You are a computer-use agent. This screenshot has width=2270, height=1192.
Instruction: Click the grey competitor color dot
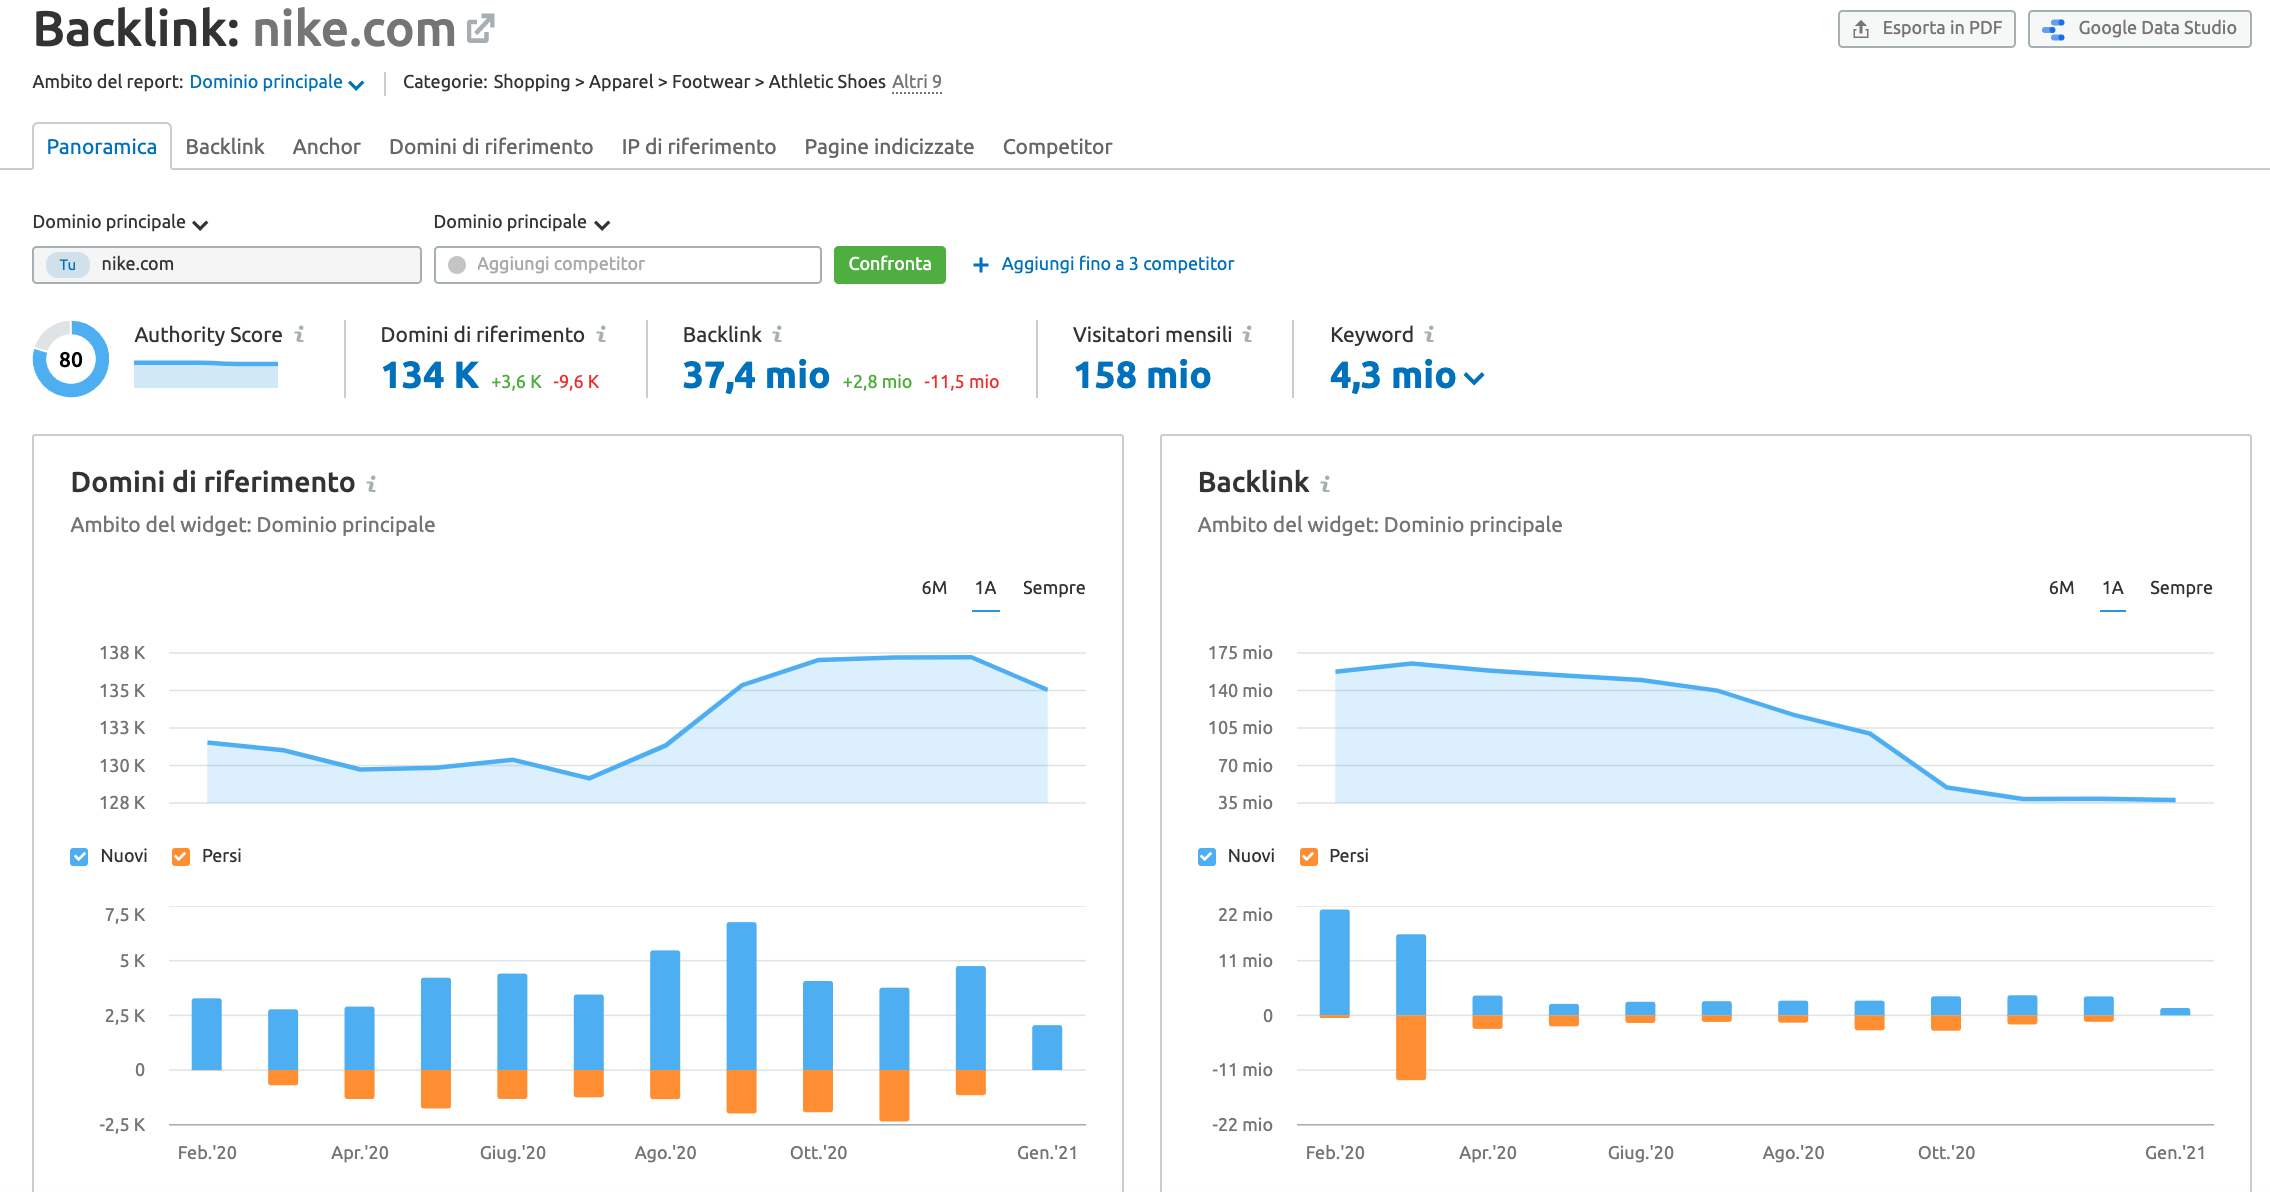point(457,265)
